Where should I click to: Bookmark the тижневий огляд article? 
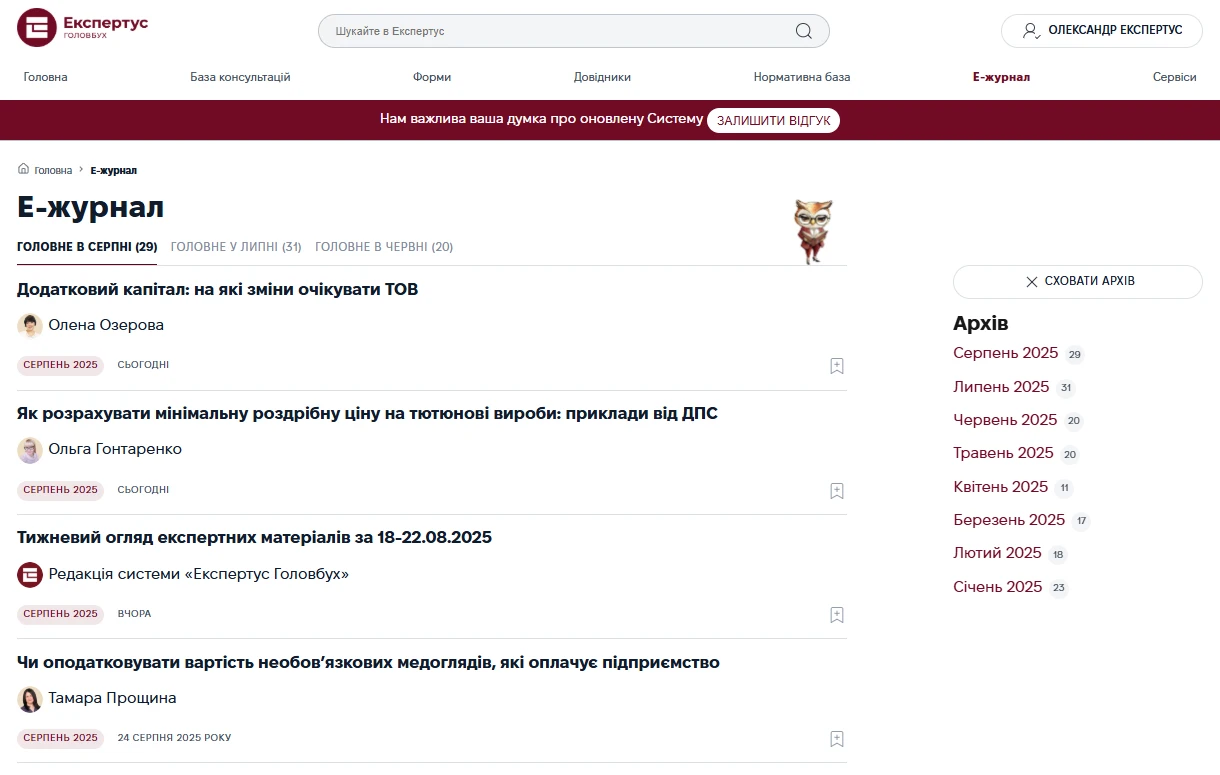tap(836, 614)
